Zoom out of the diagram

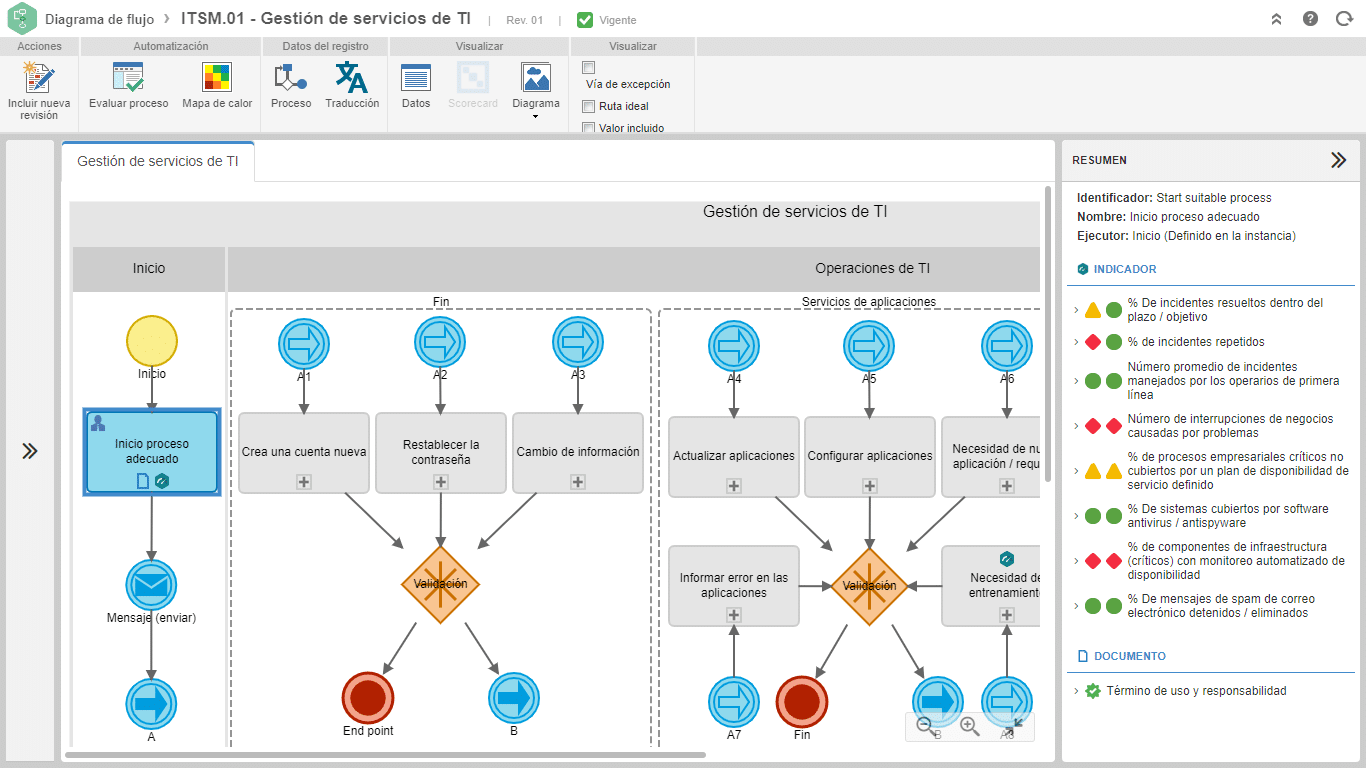tap(925, 727)
